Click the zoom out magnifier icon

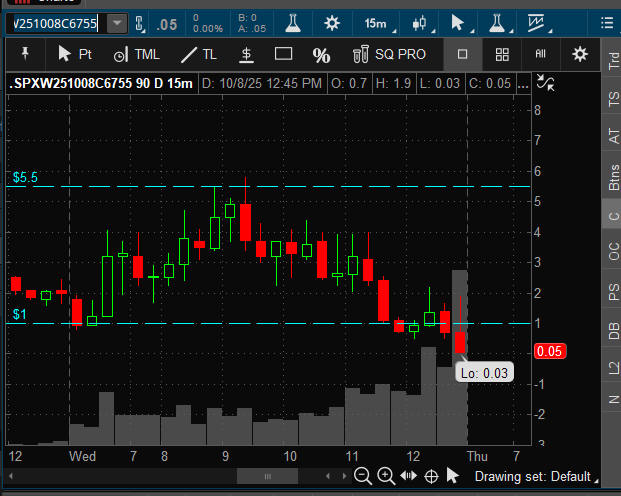click(x=362, y=475)
